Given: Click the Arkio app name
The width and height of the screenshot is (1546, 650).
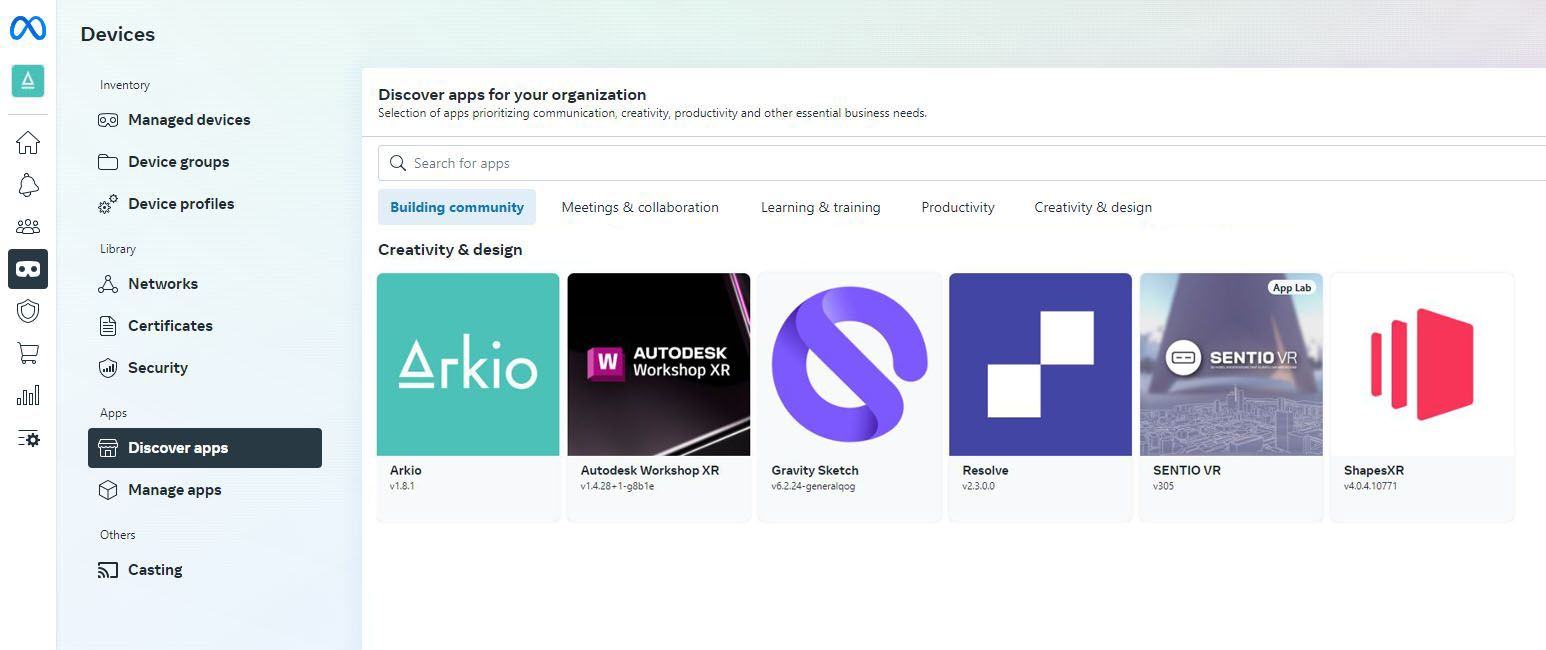Looking at the screenshot, I should [406, 470].
